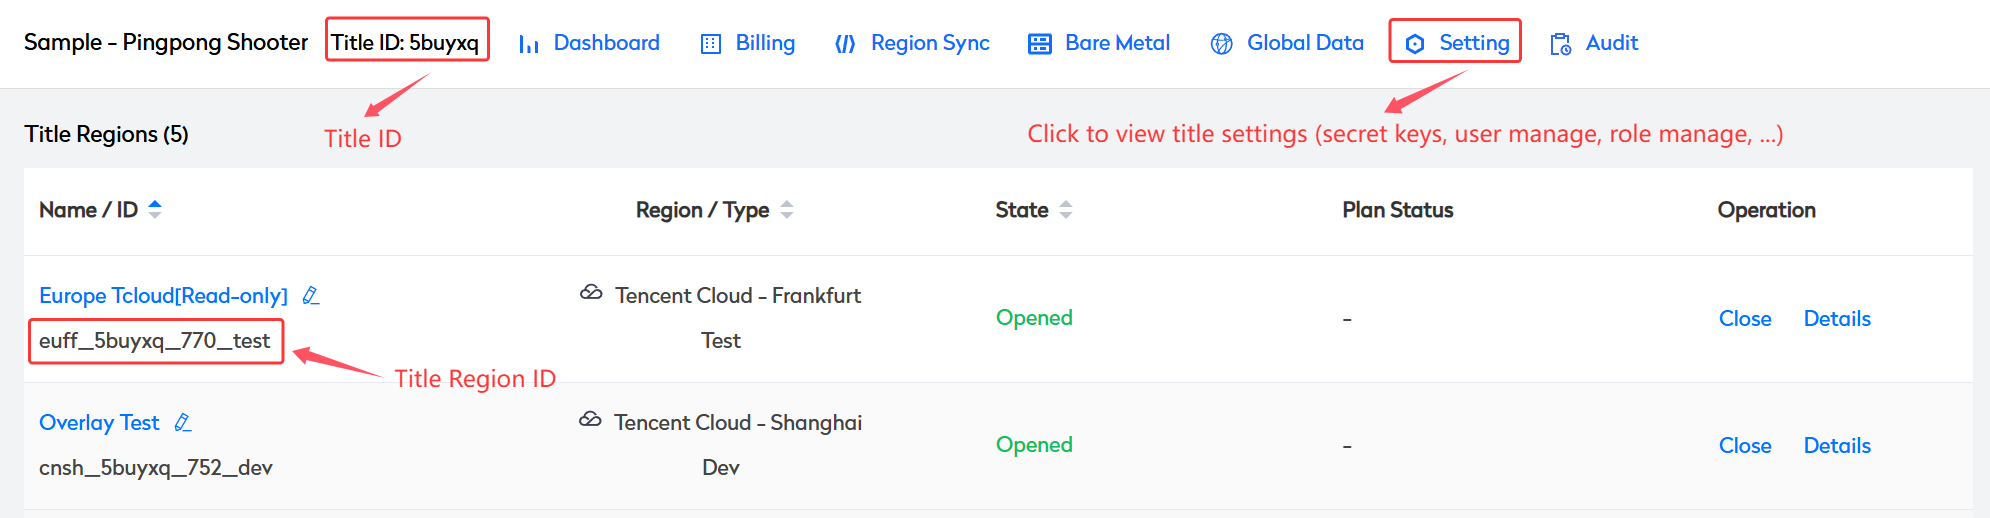Click edit pencil beside Overlay Test
The width and height of the screenshot is (1990, 518).
183,422
